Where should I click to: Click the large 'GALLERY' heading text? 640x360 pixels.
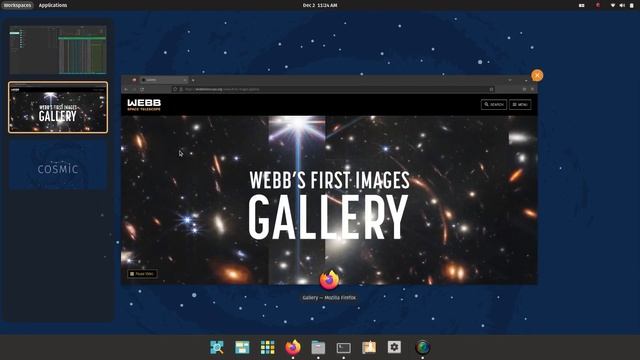point(328,217)
